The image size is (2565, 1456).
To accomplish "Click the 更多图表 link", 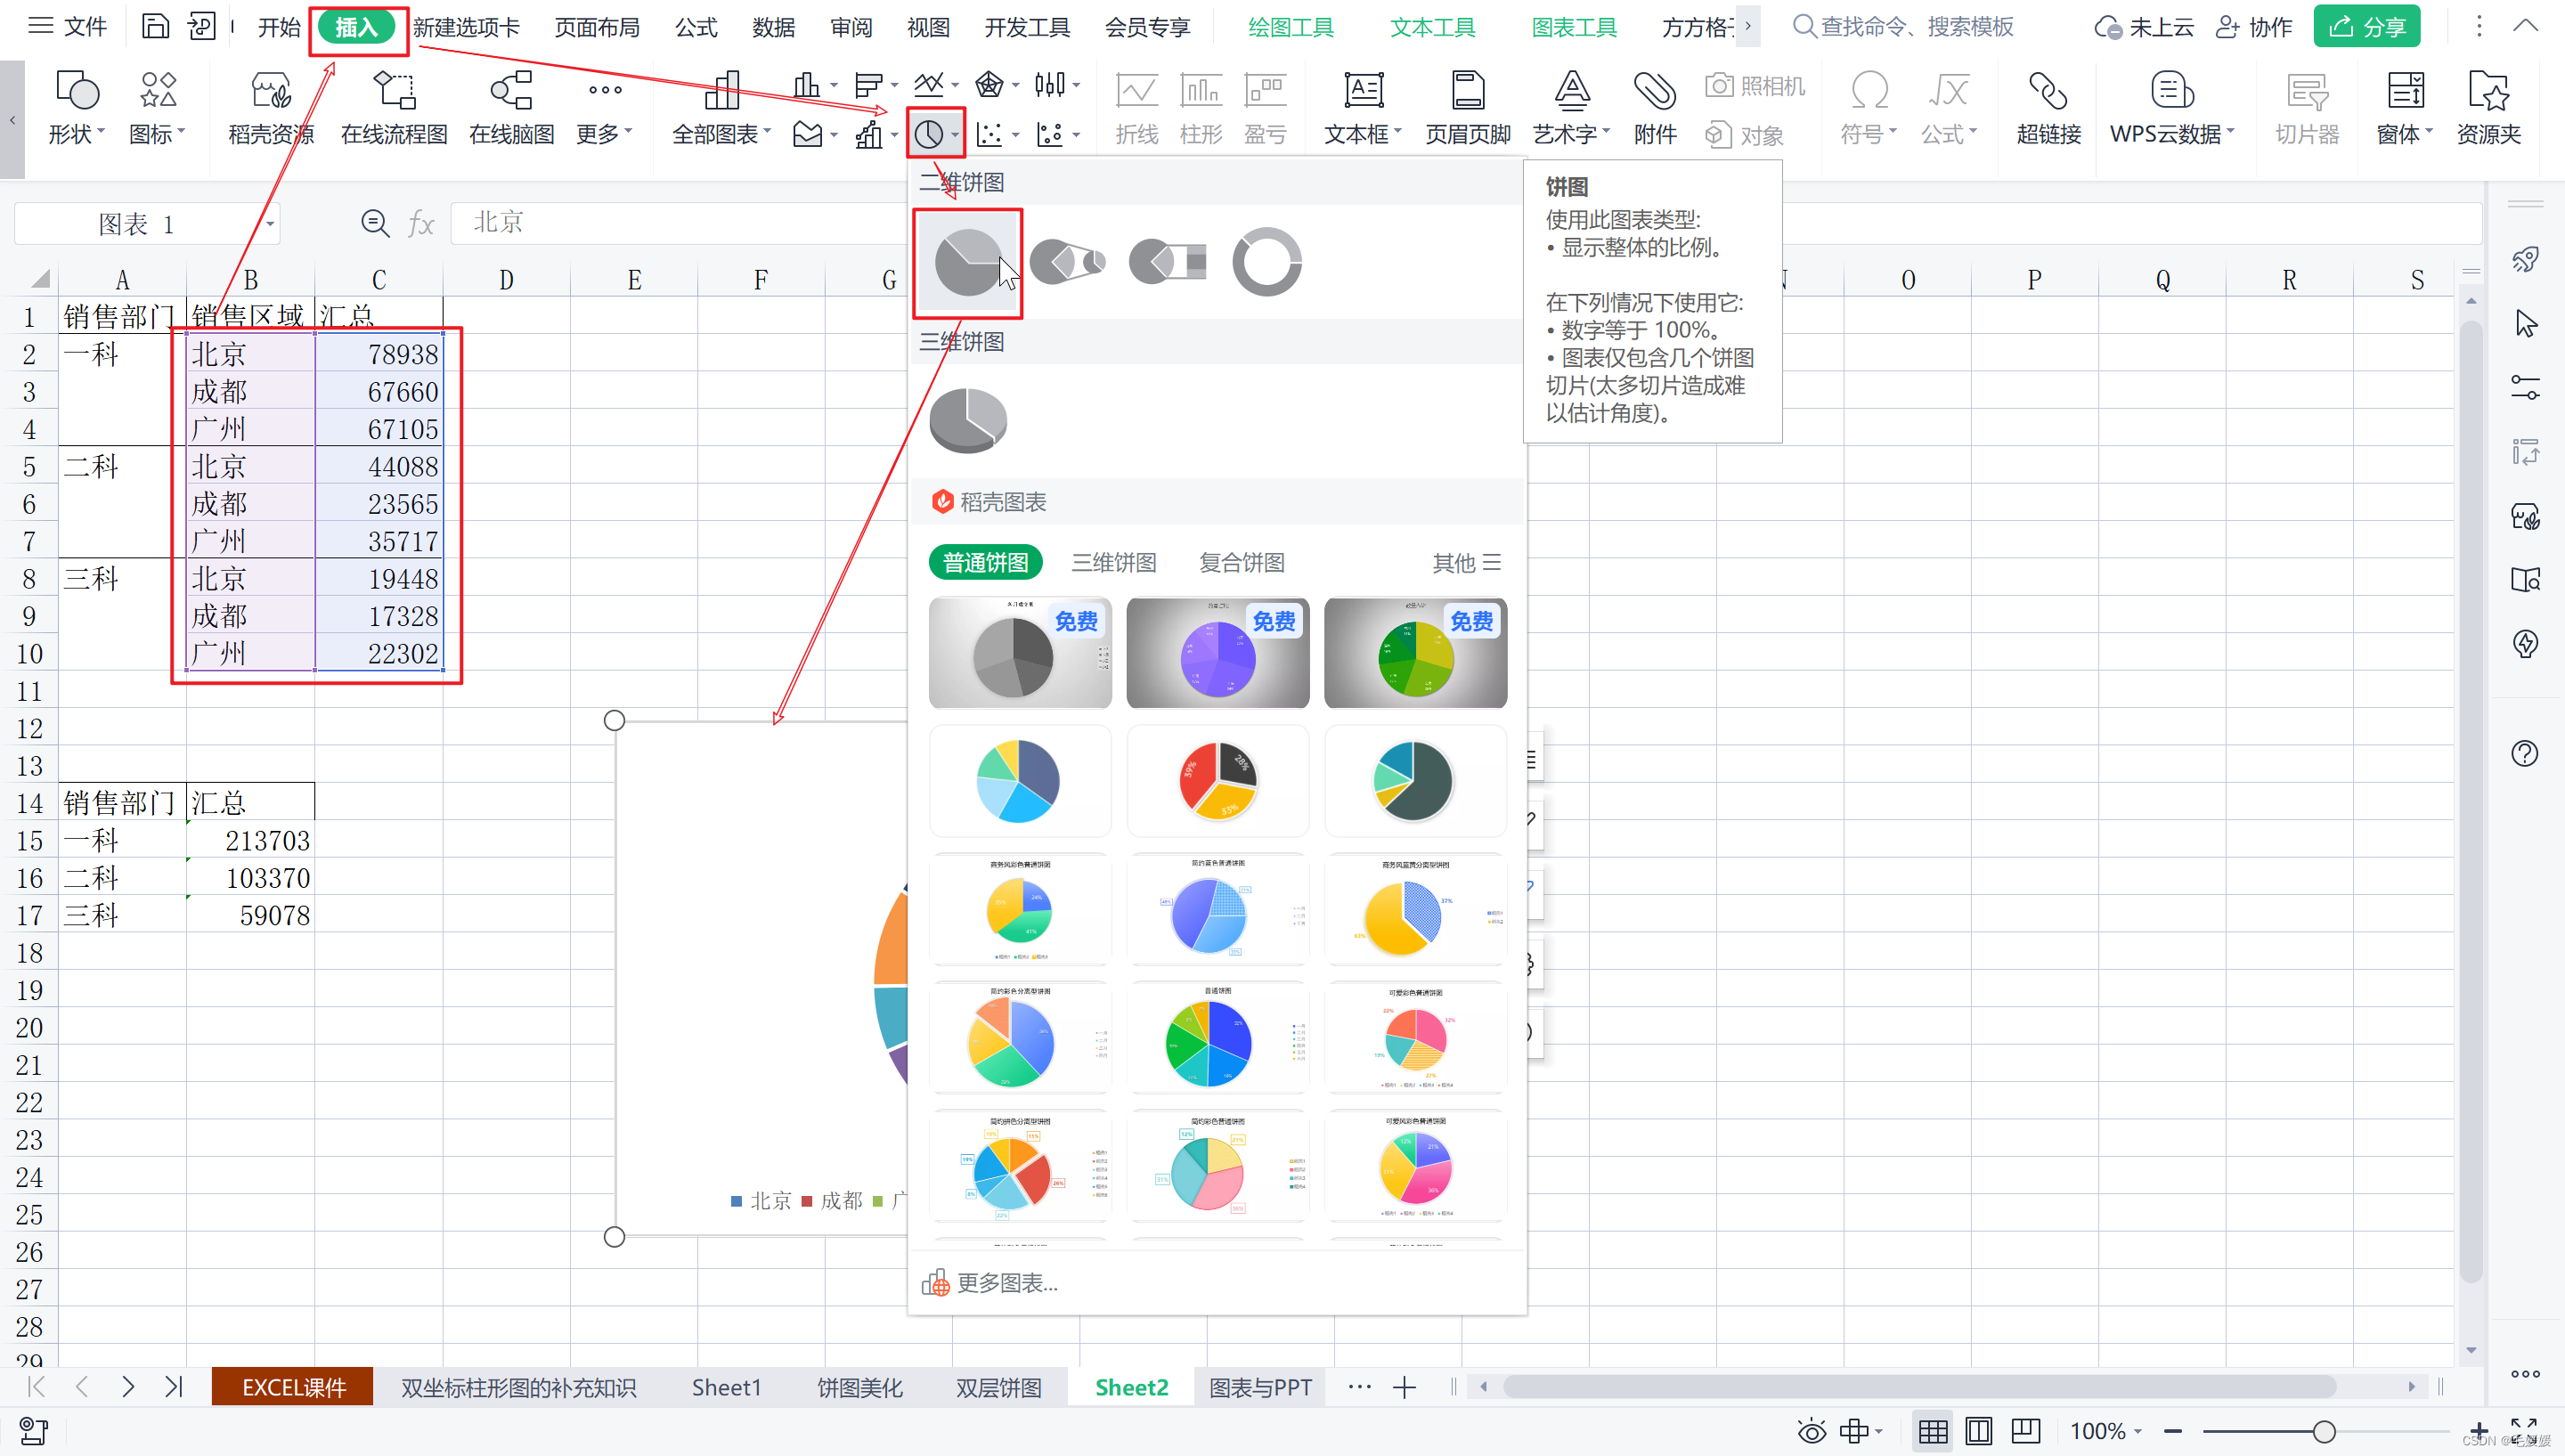I will tap(1006, 1282).
